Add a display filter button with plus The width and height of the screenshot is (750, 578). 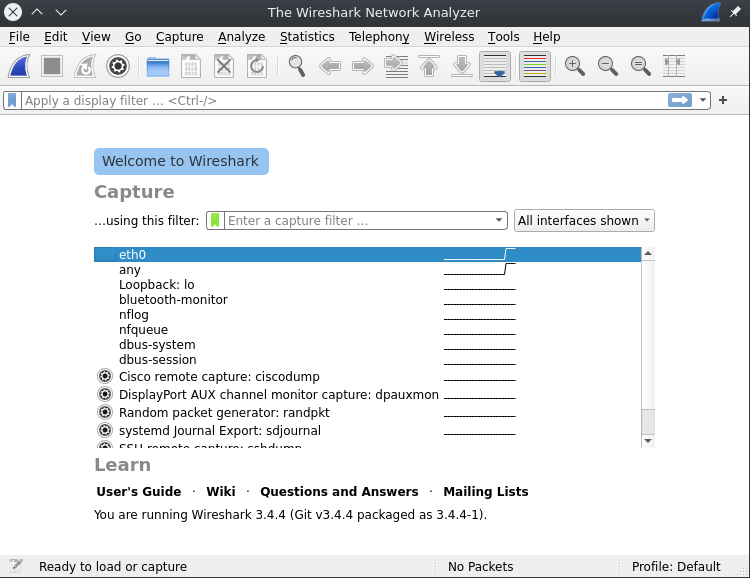723,100
